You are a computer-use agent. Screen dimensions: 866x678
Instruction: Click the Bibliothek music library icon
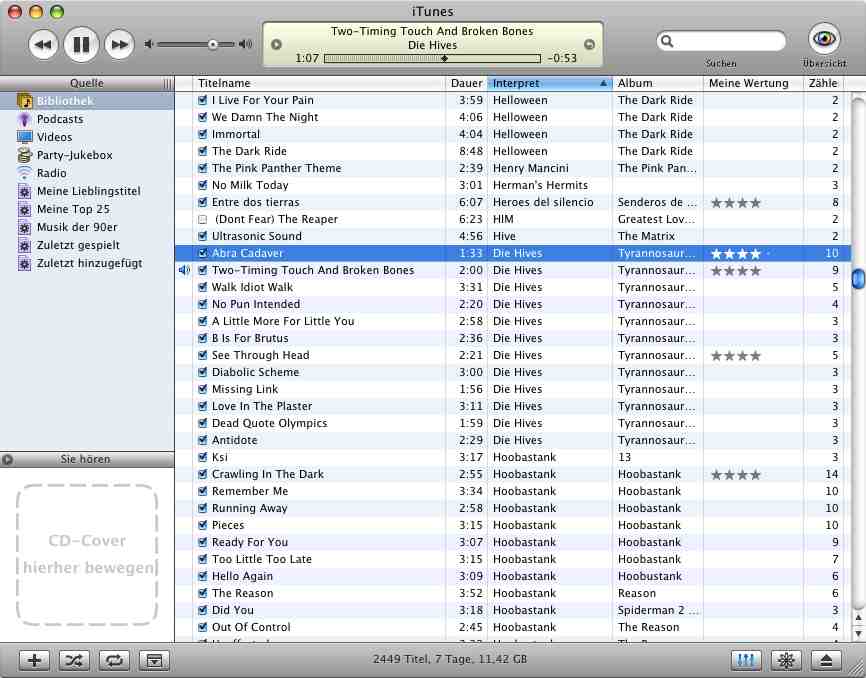25,101
